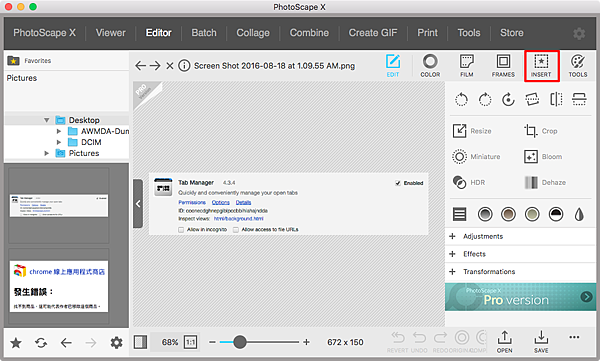The image size is (600, 361).
Task: Switch to the Batch tab
Action: pyautogui.click(x=204, y=33)
